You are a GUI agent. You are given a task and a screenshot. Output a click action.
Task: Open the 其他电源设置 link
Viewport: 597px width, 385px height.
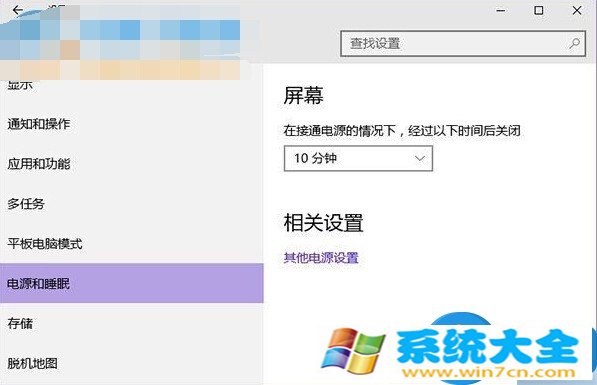pos(321,258)
